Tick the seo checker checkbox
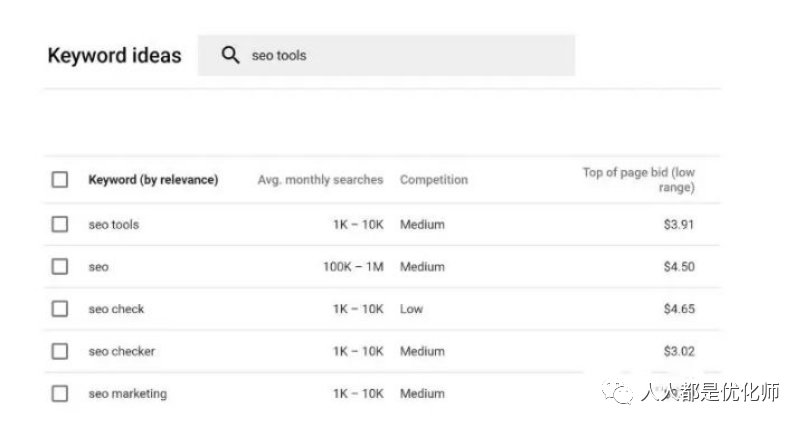Image resolution: width=805 pixels, height=427 pixels. click(x=60, y=351)
